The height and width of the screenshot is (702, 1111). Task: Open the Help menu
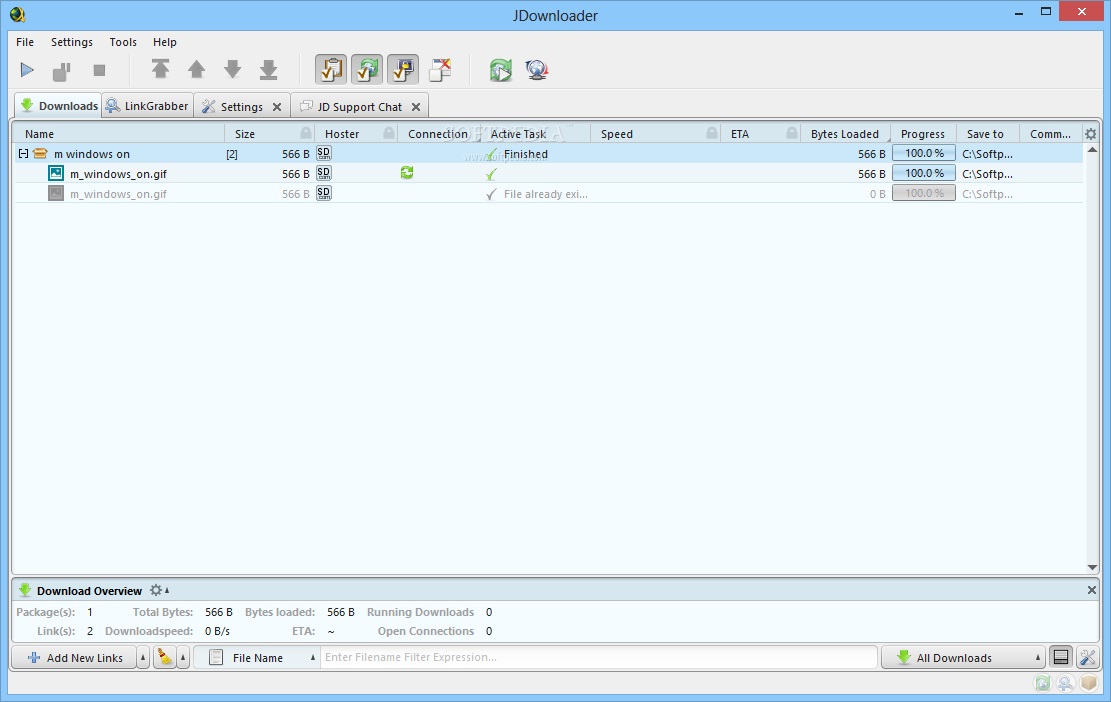point(164,42)
